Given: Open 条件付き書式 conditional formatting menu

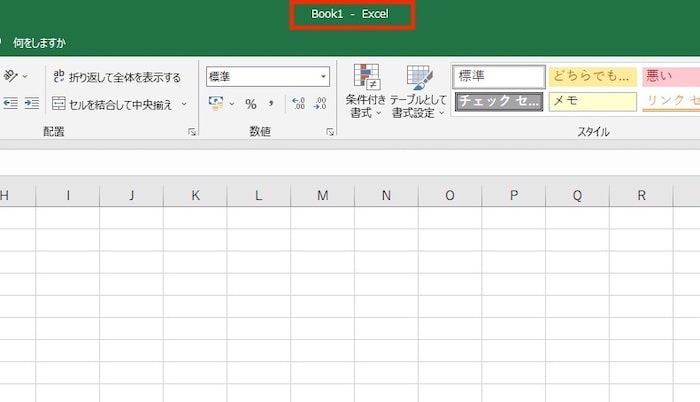Looking at the screenshot, I should tap(365, 92).
